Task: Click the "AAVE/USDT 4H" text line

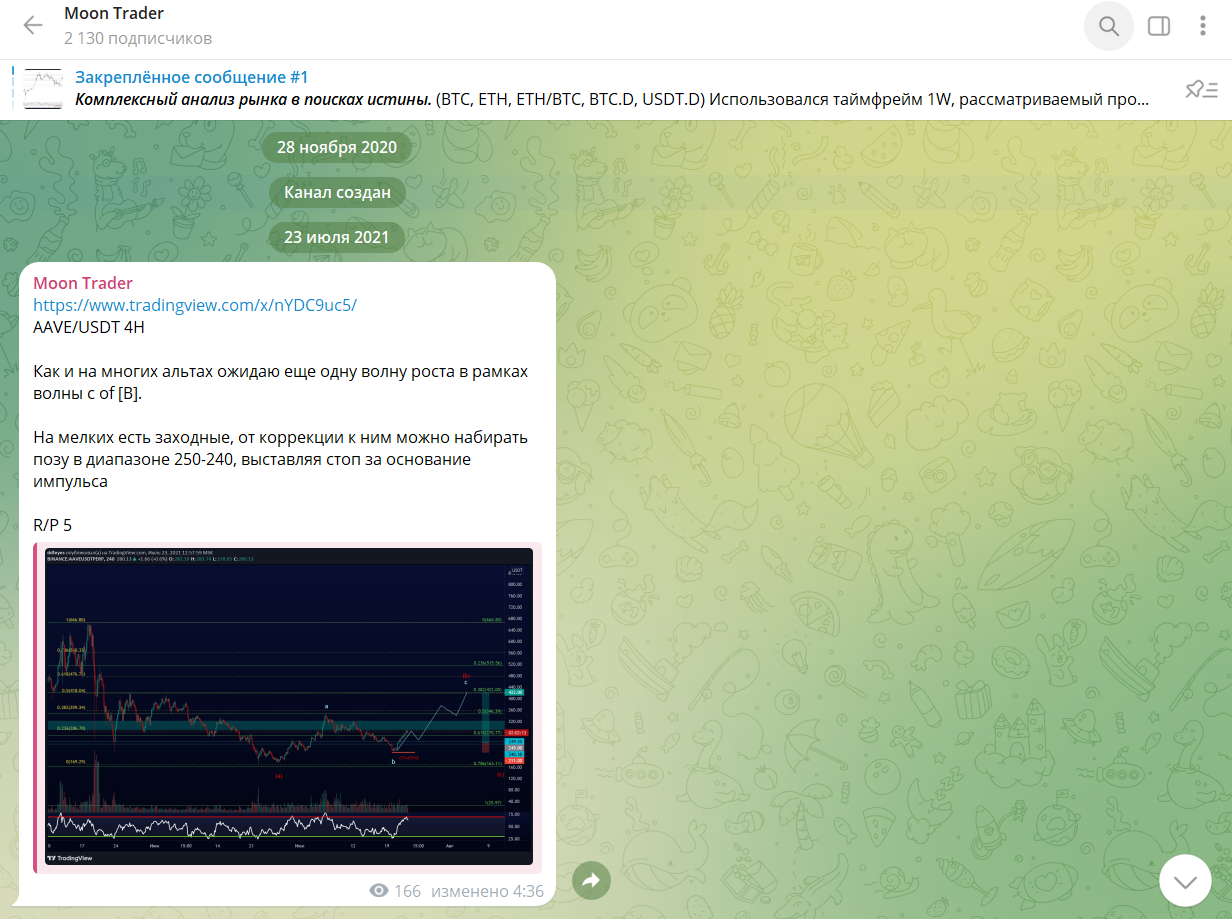Action: (89, 327)
